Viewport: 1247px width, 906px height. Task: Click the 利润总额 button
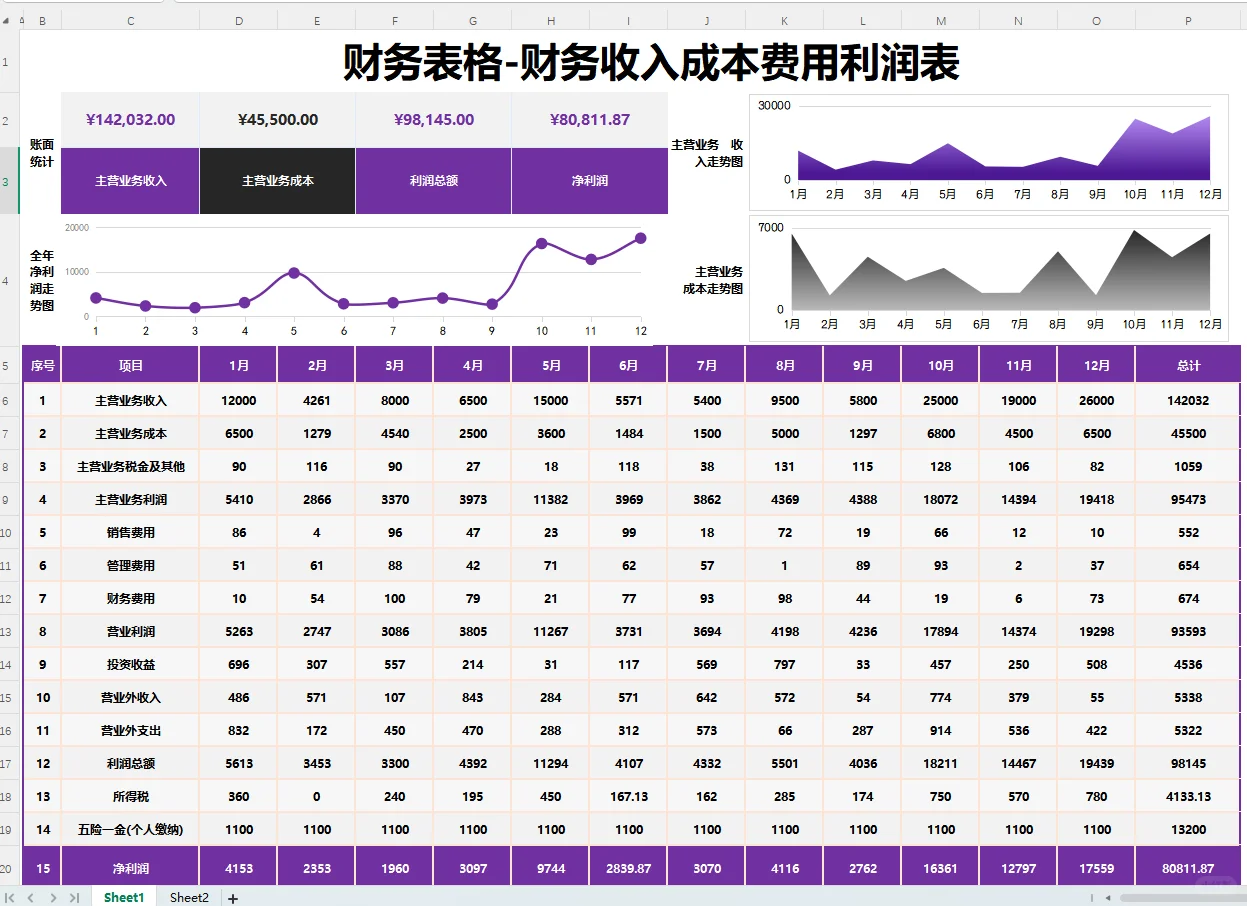(x=433, y=182)
